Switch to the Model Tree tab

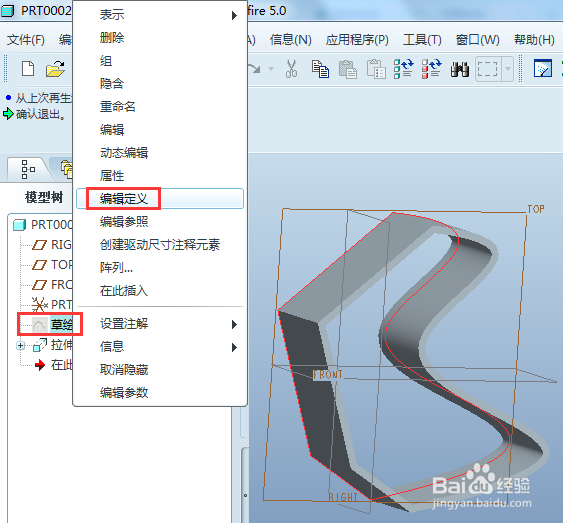(x=28, y=169)
